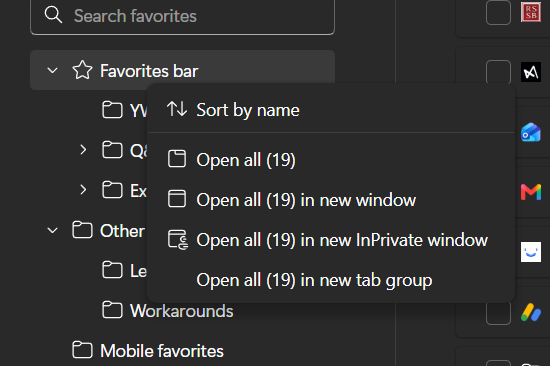Click the Google AdSense favicon
Screen dimensions: 550x366
[x=531, y=312]
